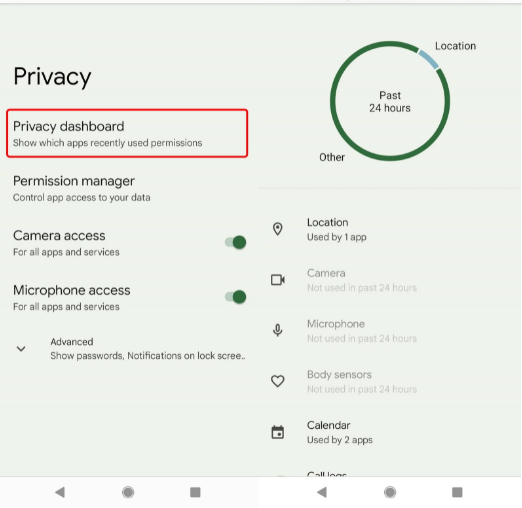Tap the Calendar icon

[x=277, y=432]
